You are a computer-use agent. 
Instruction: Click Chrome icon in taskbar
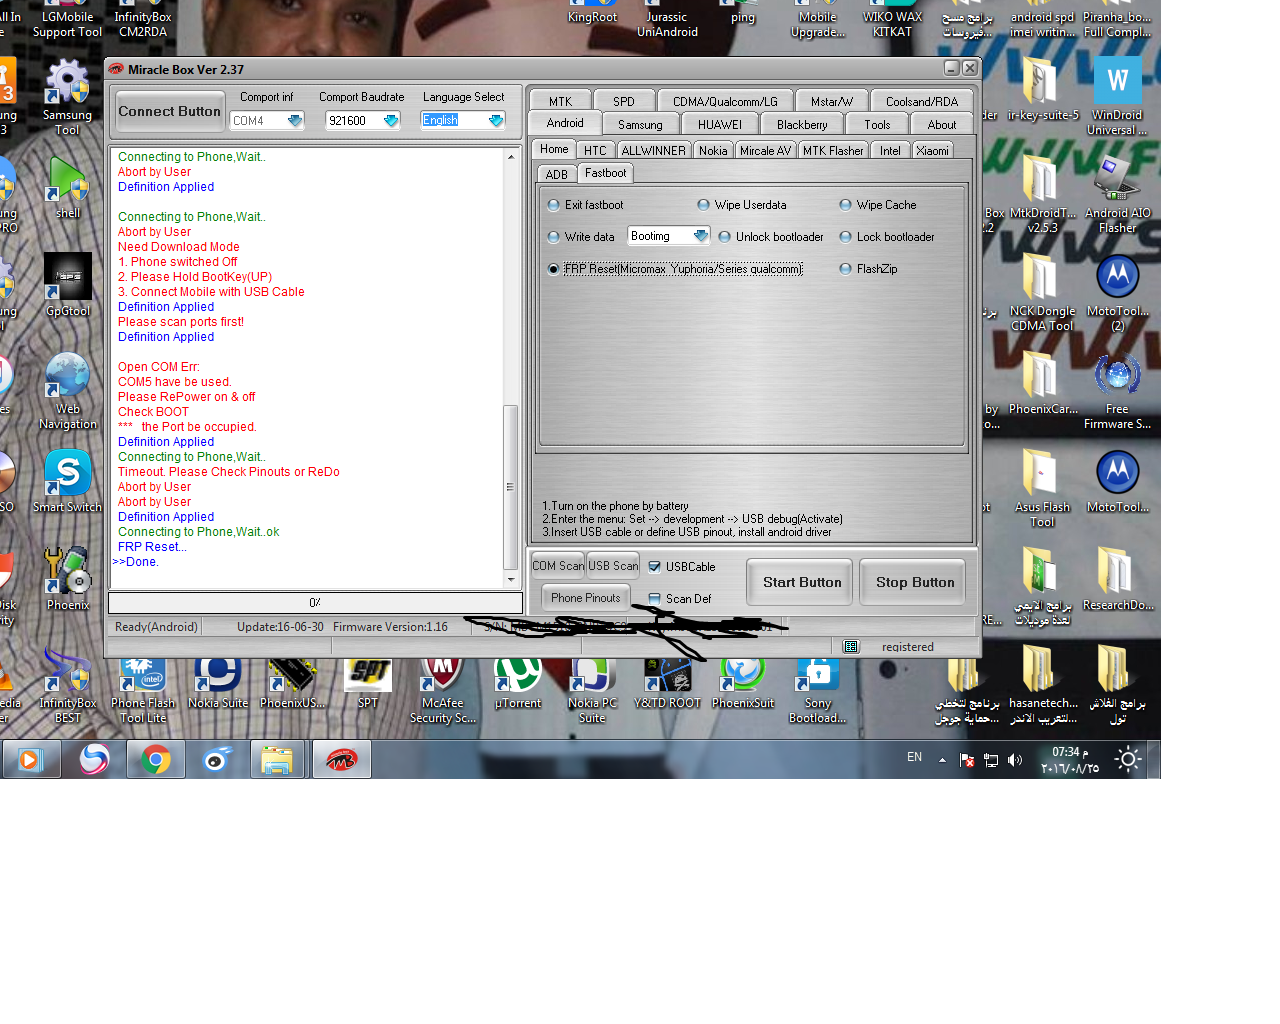155,760
